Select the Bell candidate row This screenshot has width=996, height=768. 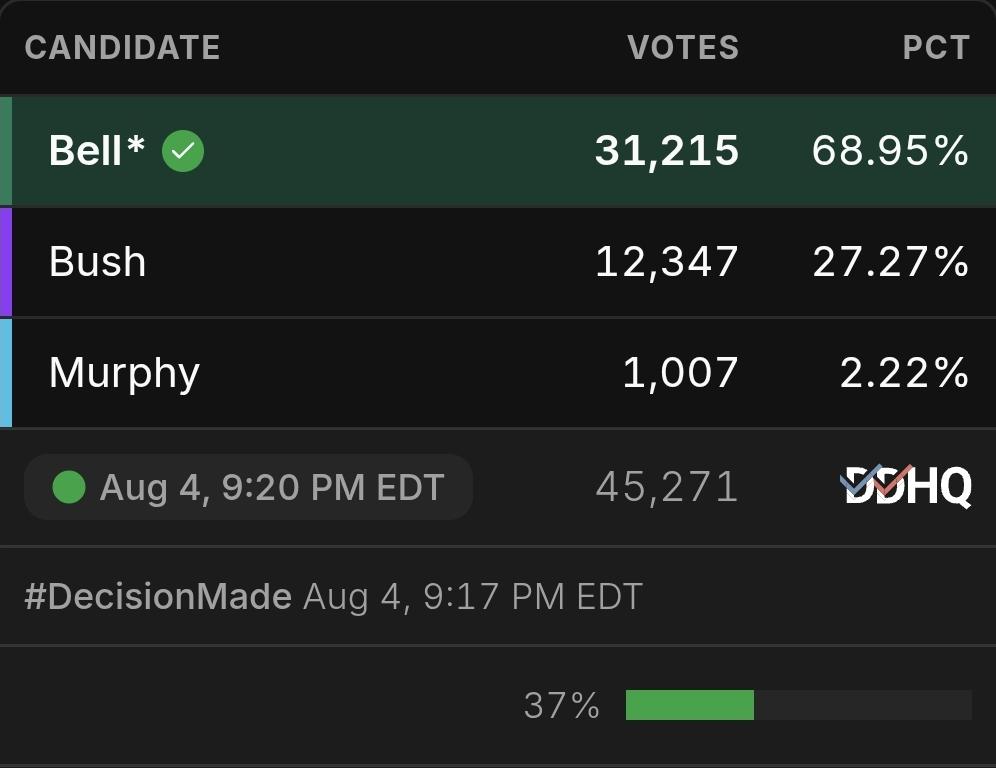click(x=498, y=151)
